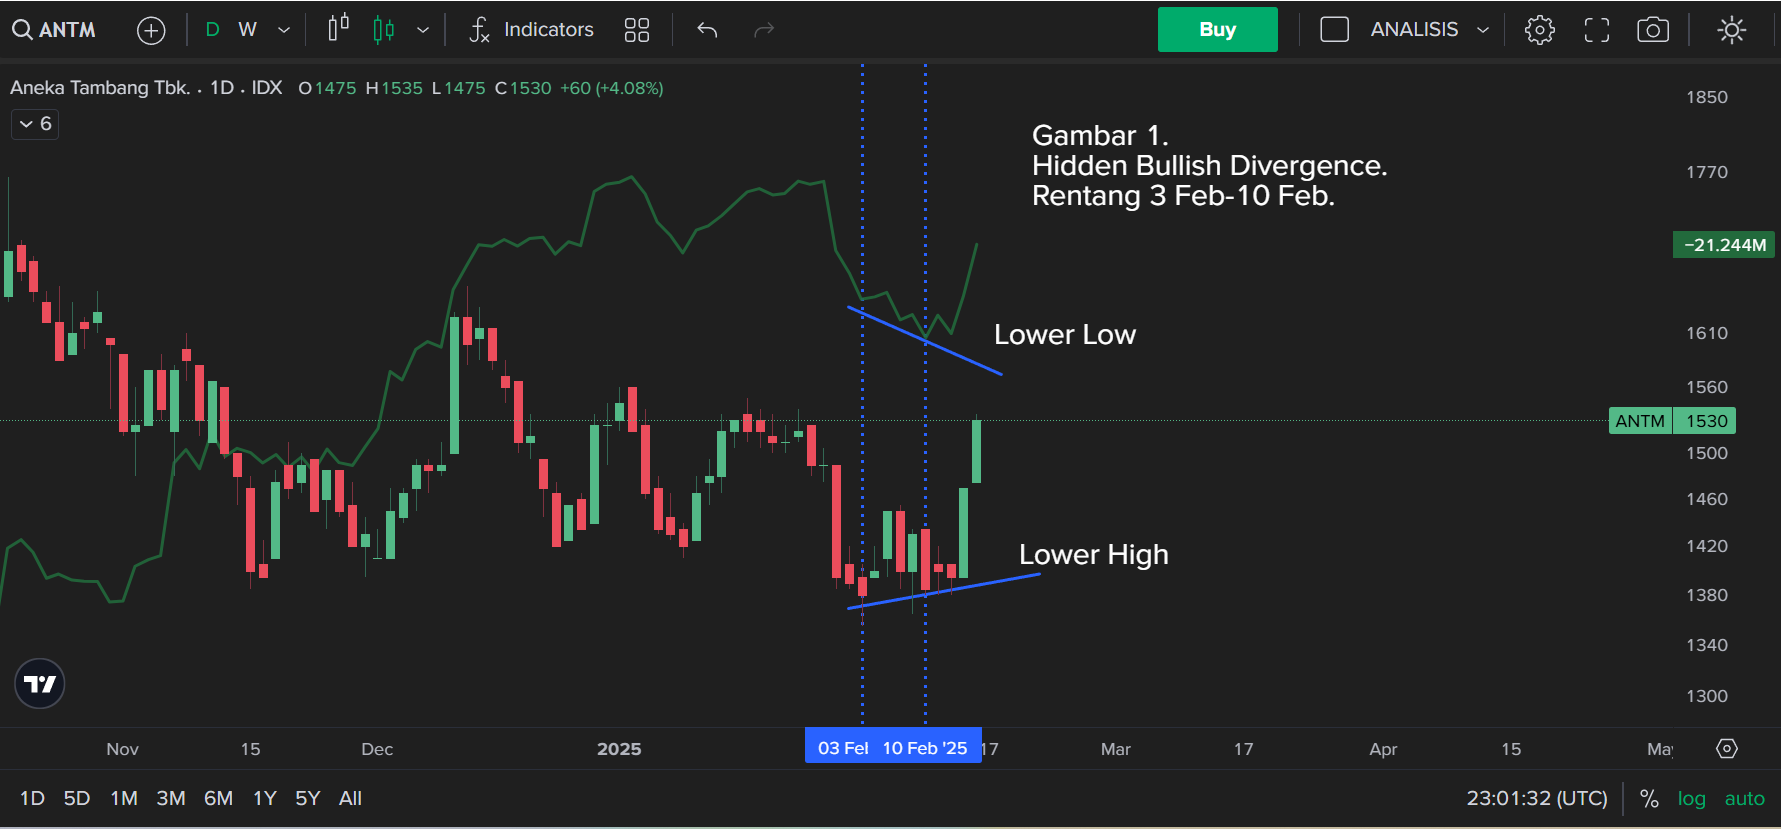
Task: Select the 6M time range
Action: 218,798
